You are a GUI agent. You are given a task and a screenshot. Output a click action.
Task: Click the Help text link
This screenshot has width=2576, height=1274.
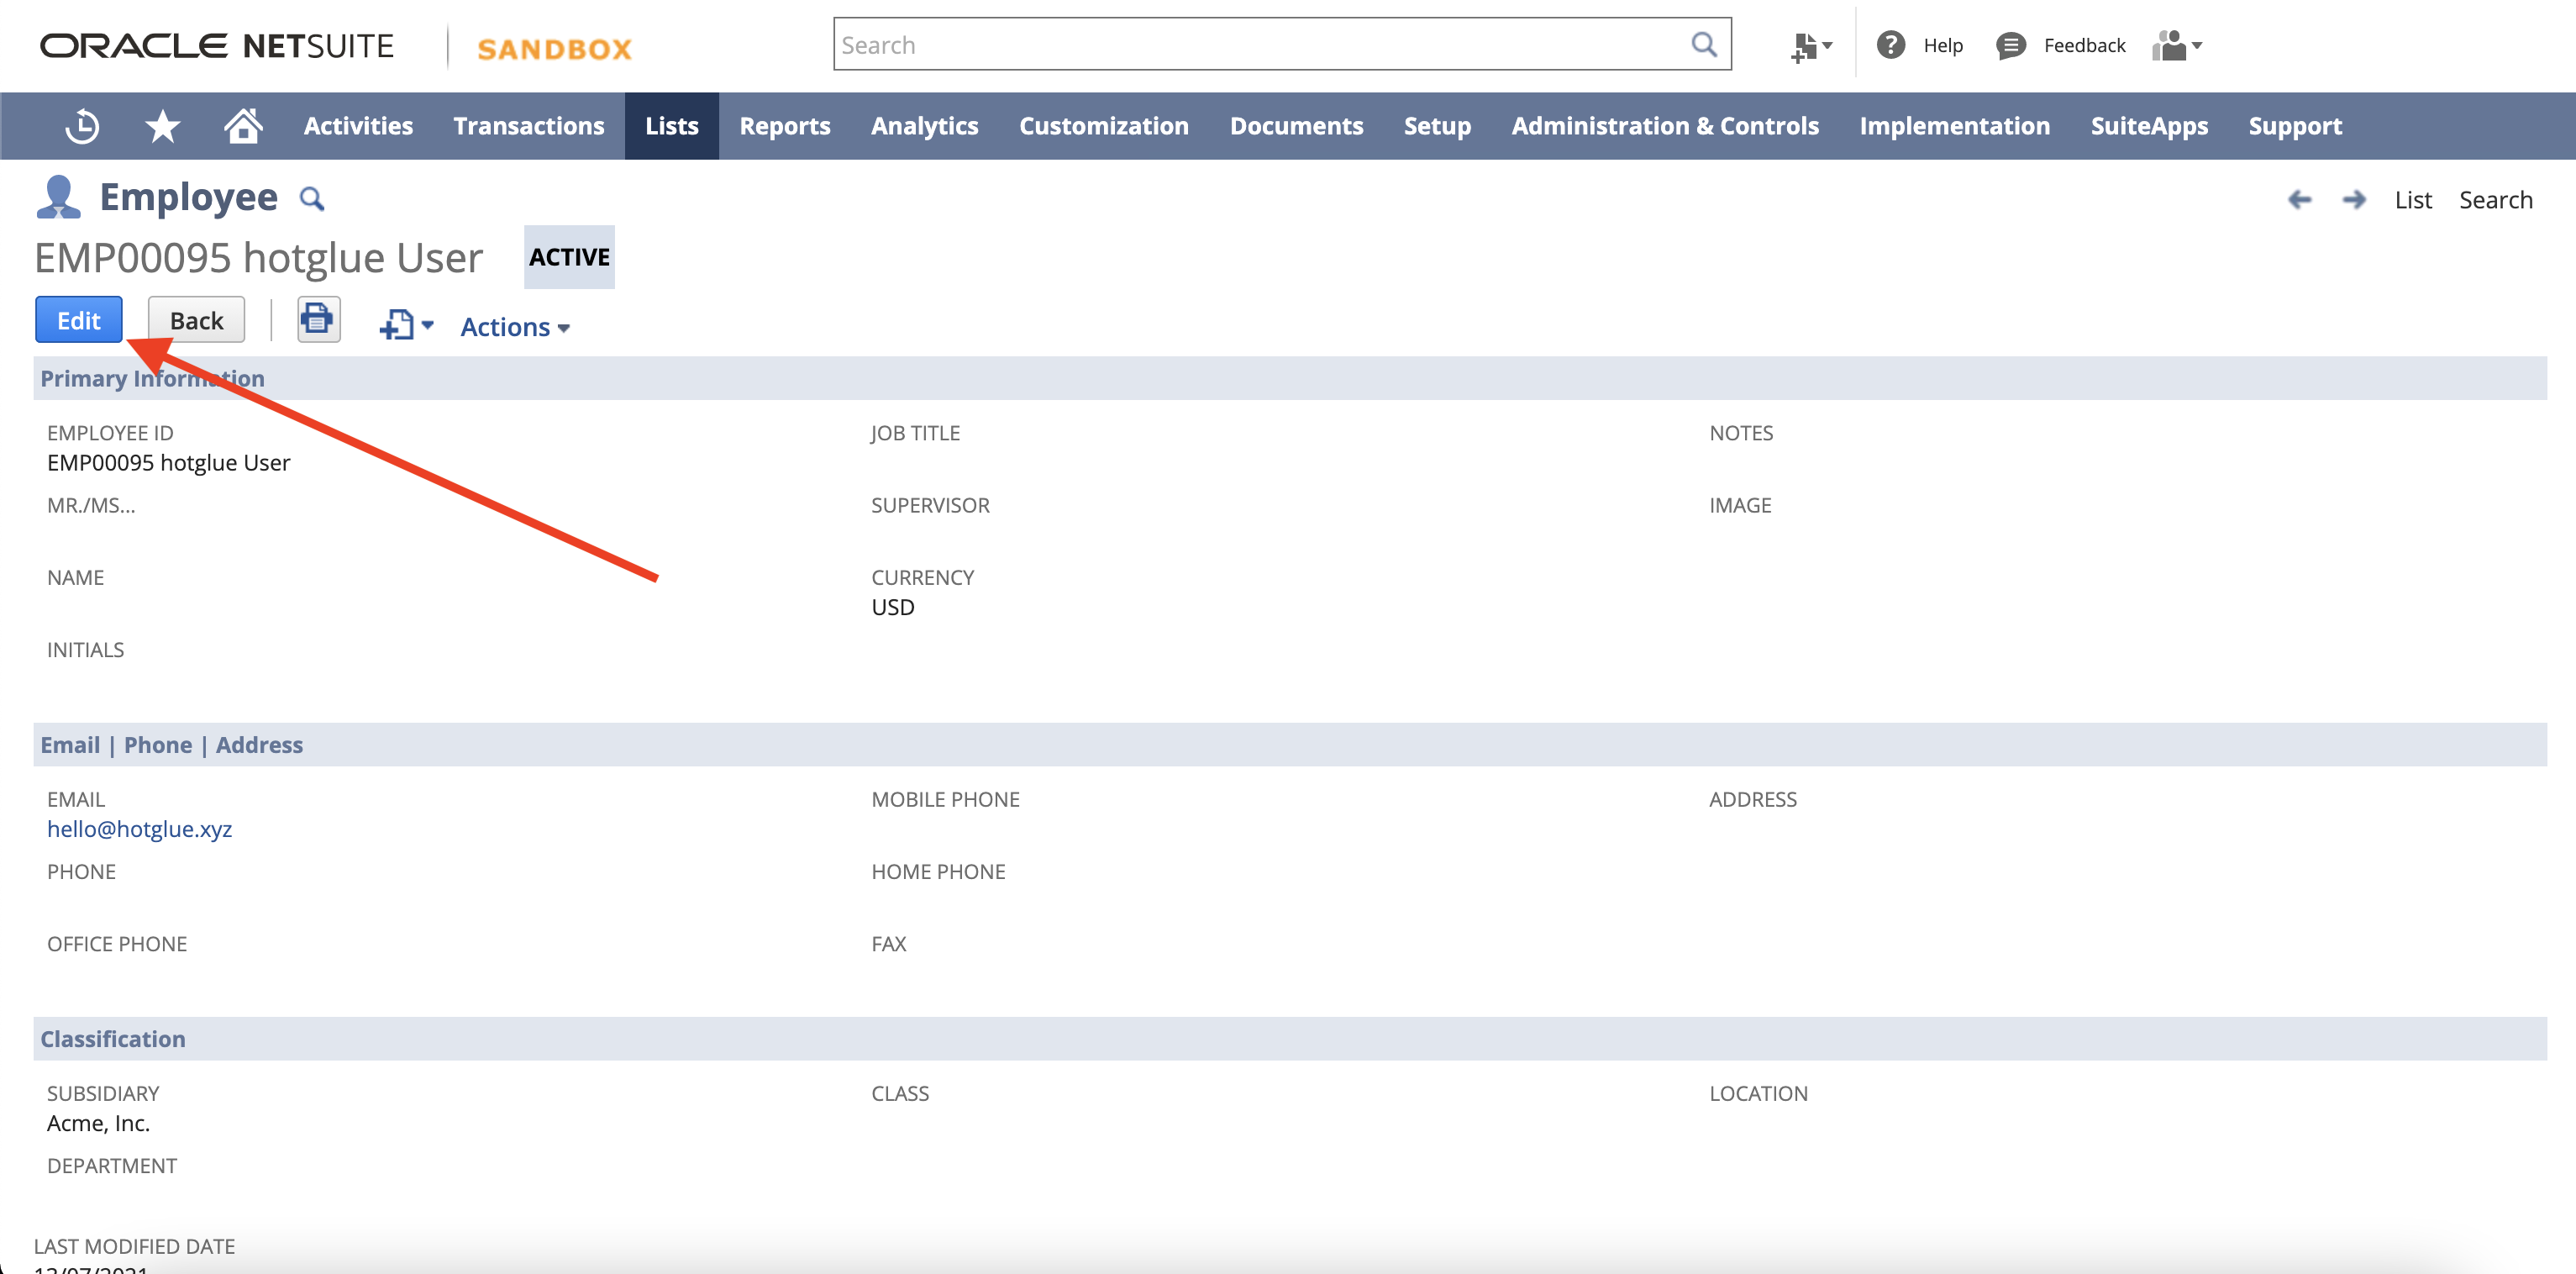tap(1943, 46)
